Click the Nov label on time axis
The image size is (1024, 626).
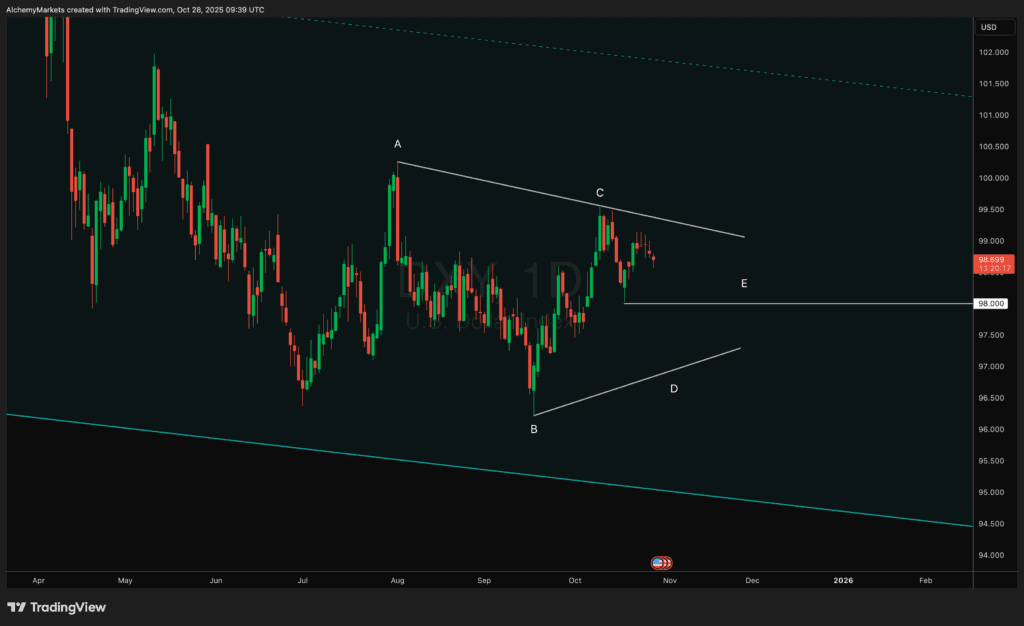669,580
